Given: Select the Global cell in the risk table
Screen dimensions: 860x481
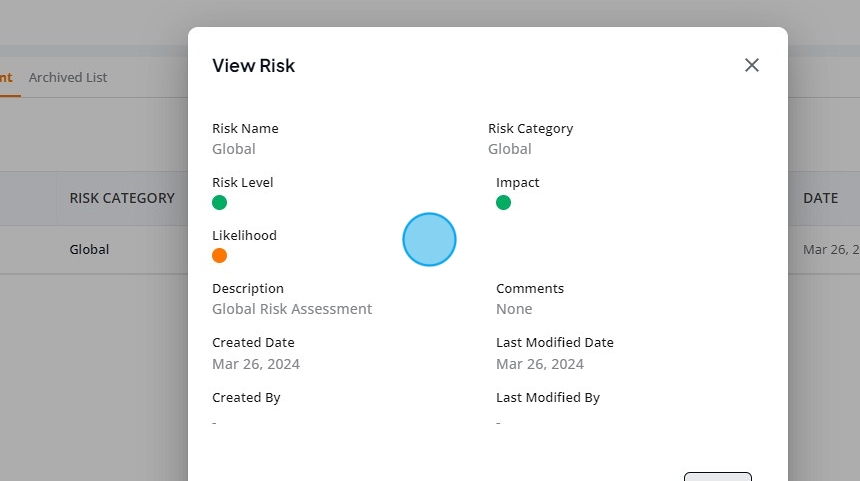Looking at the screenshot, I should point(89,250).
